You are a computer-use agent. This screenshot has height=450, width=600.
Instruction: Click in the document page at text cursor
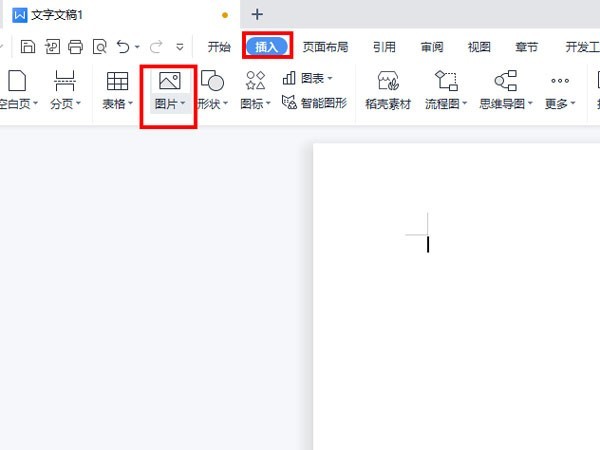click(x=428, y=244)
